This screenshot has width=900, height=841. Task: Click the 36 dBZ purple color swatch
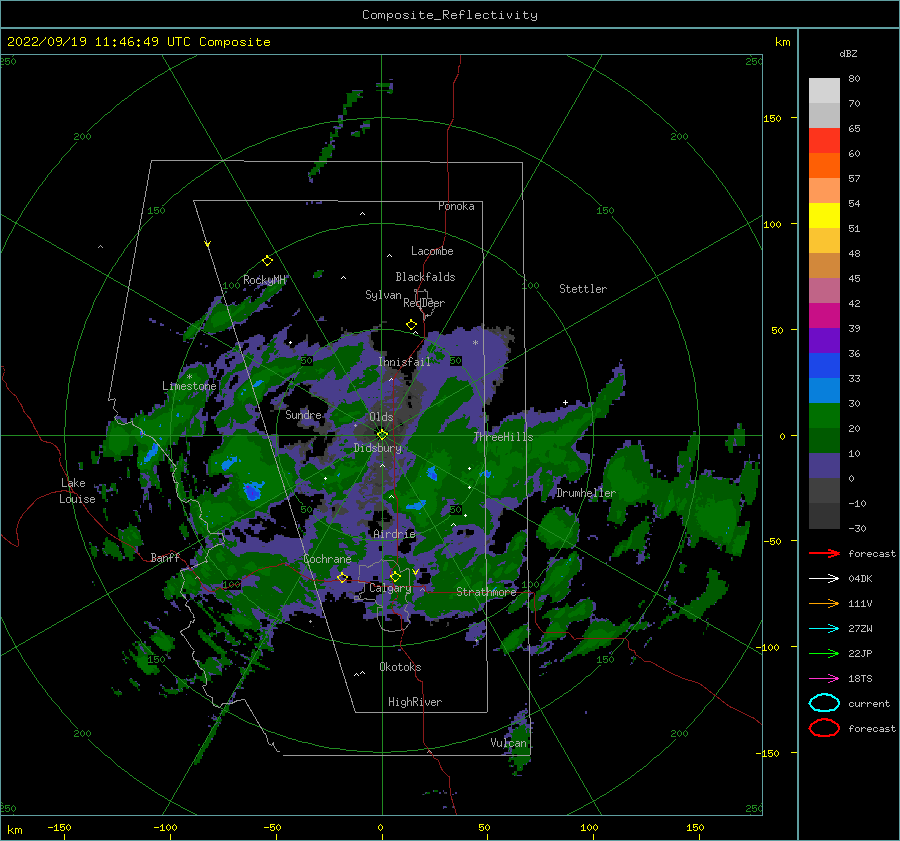(x=824, y=340)
